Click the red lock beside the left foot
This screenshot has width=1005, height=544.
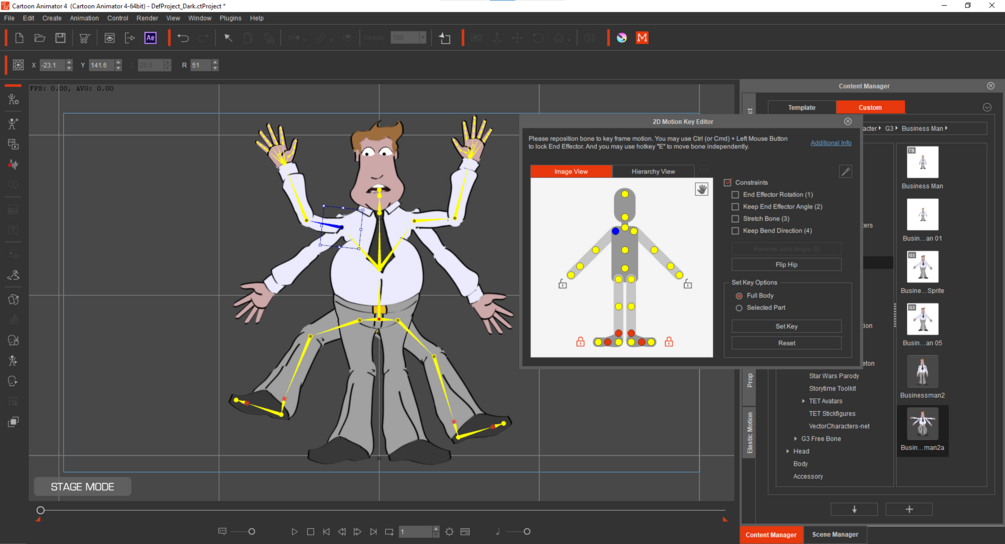(580, 342)
